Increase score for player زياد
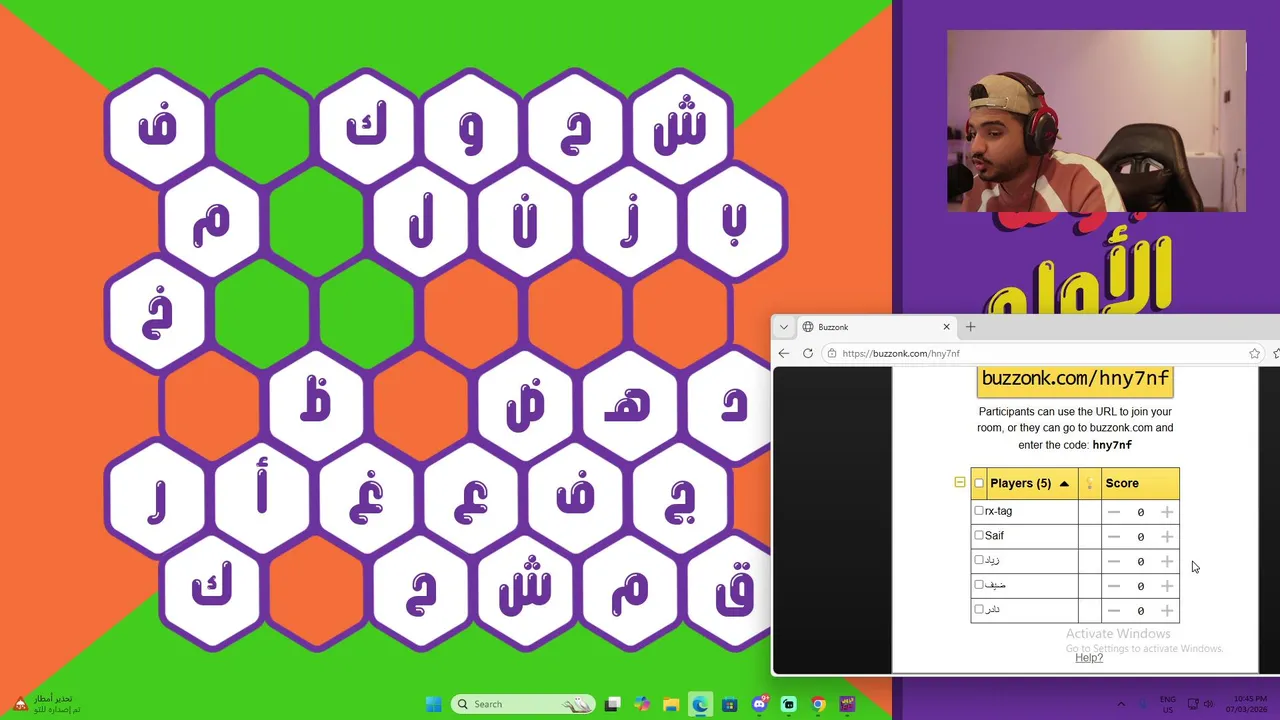 coord(1167,561)
